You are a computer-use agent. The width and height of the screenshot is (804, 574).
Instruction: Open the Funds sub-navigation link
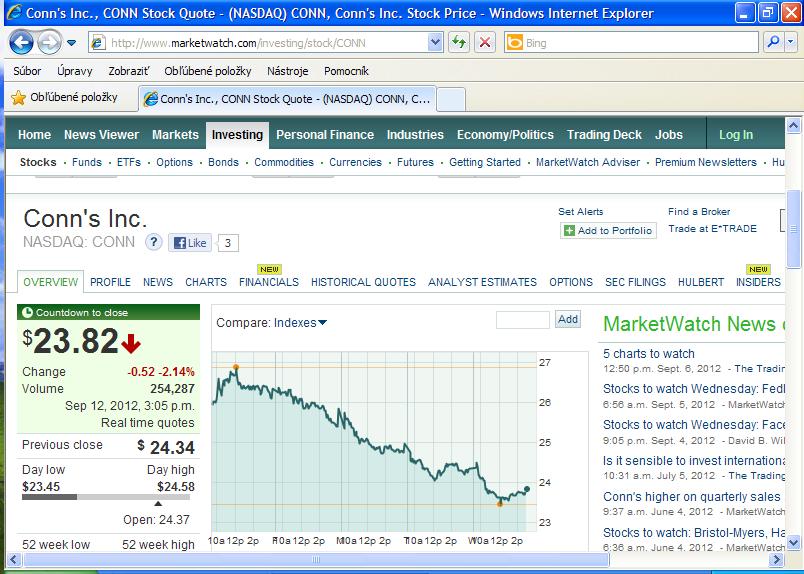(x=87, y=162)
